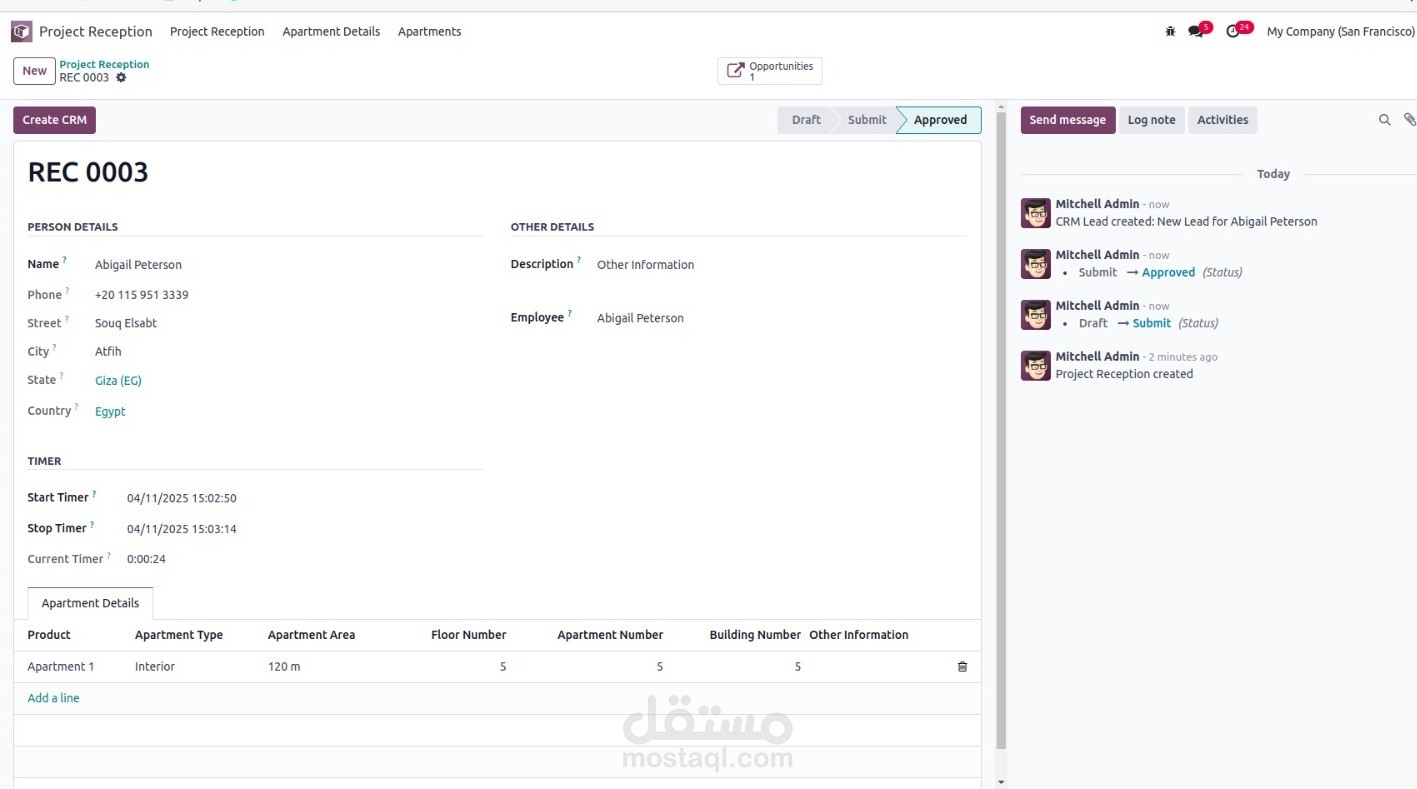This screenshot has width=1417, height=789.
Task: Select Approved status stage
Action: point(939,120)
